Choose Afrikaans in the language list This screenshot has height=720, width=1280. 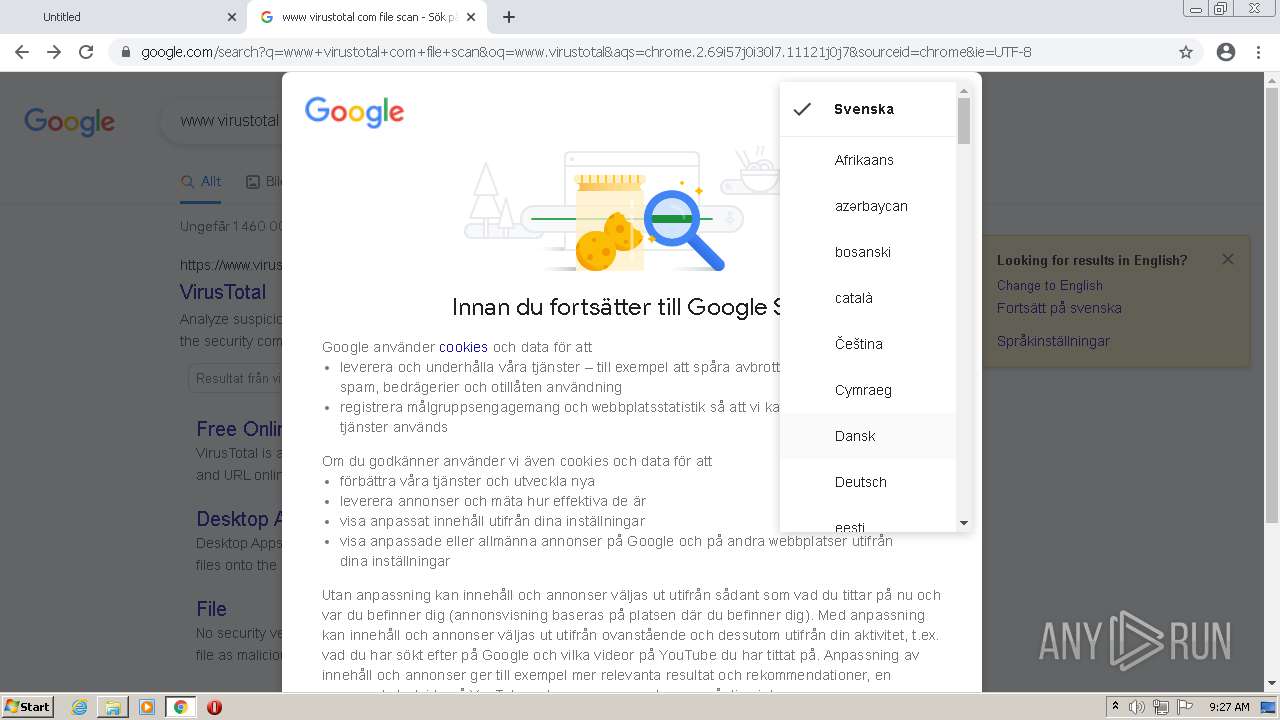click(x=868, y=160)
